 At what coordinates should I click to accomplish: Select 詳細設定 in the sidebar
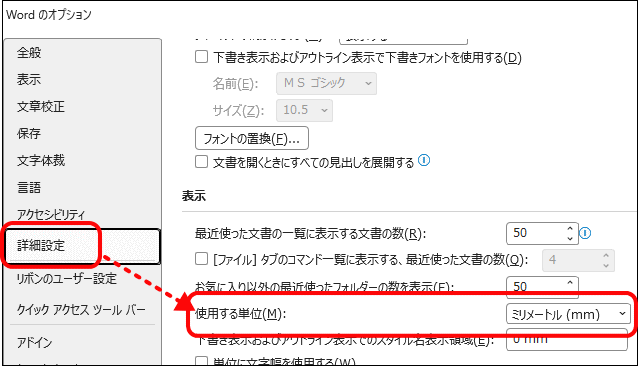(83, 246)
